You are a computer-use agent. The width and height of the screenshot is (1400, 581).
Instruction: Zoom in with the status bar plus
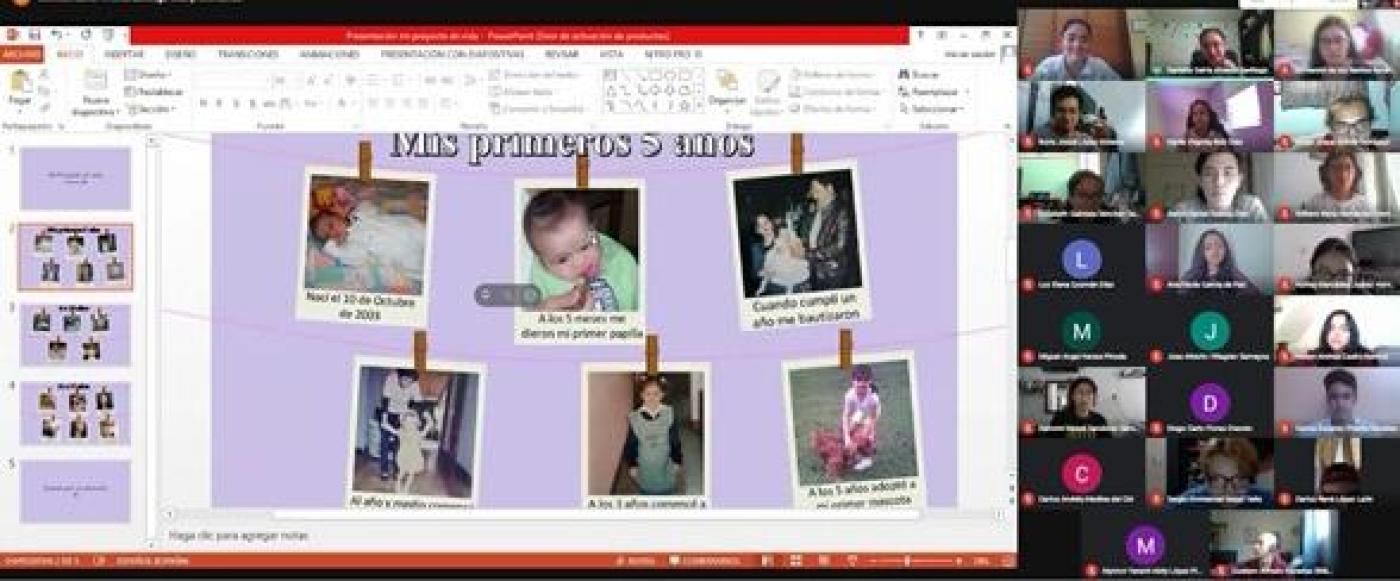958,561
